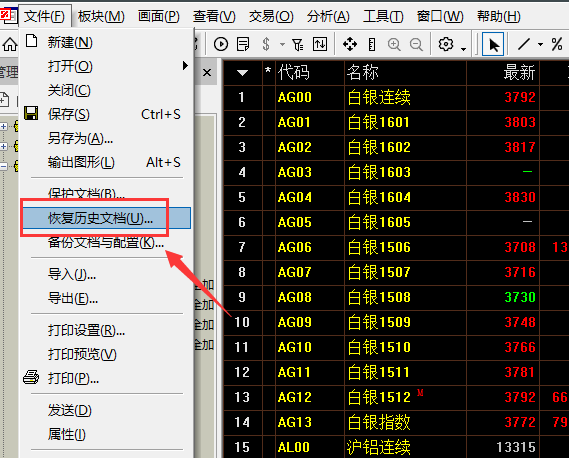Select the 白银1508 row
This screenshot has height=458, width=569.
[x=396, y=297]
